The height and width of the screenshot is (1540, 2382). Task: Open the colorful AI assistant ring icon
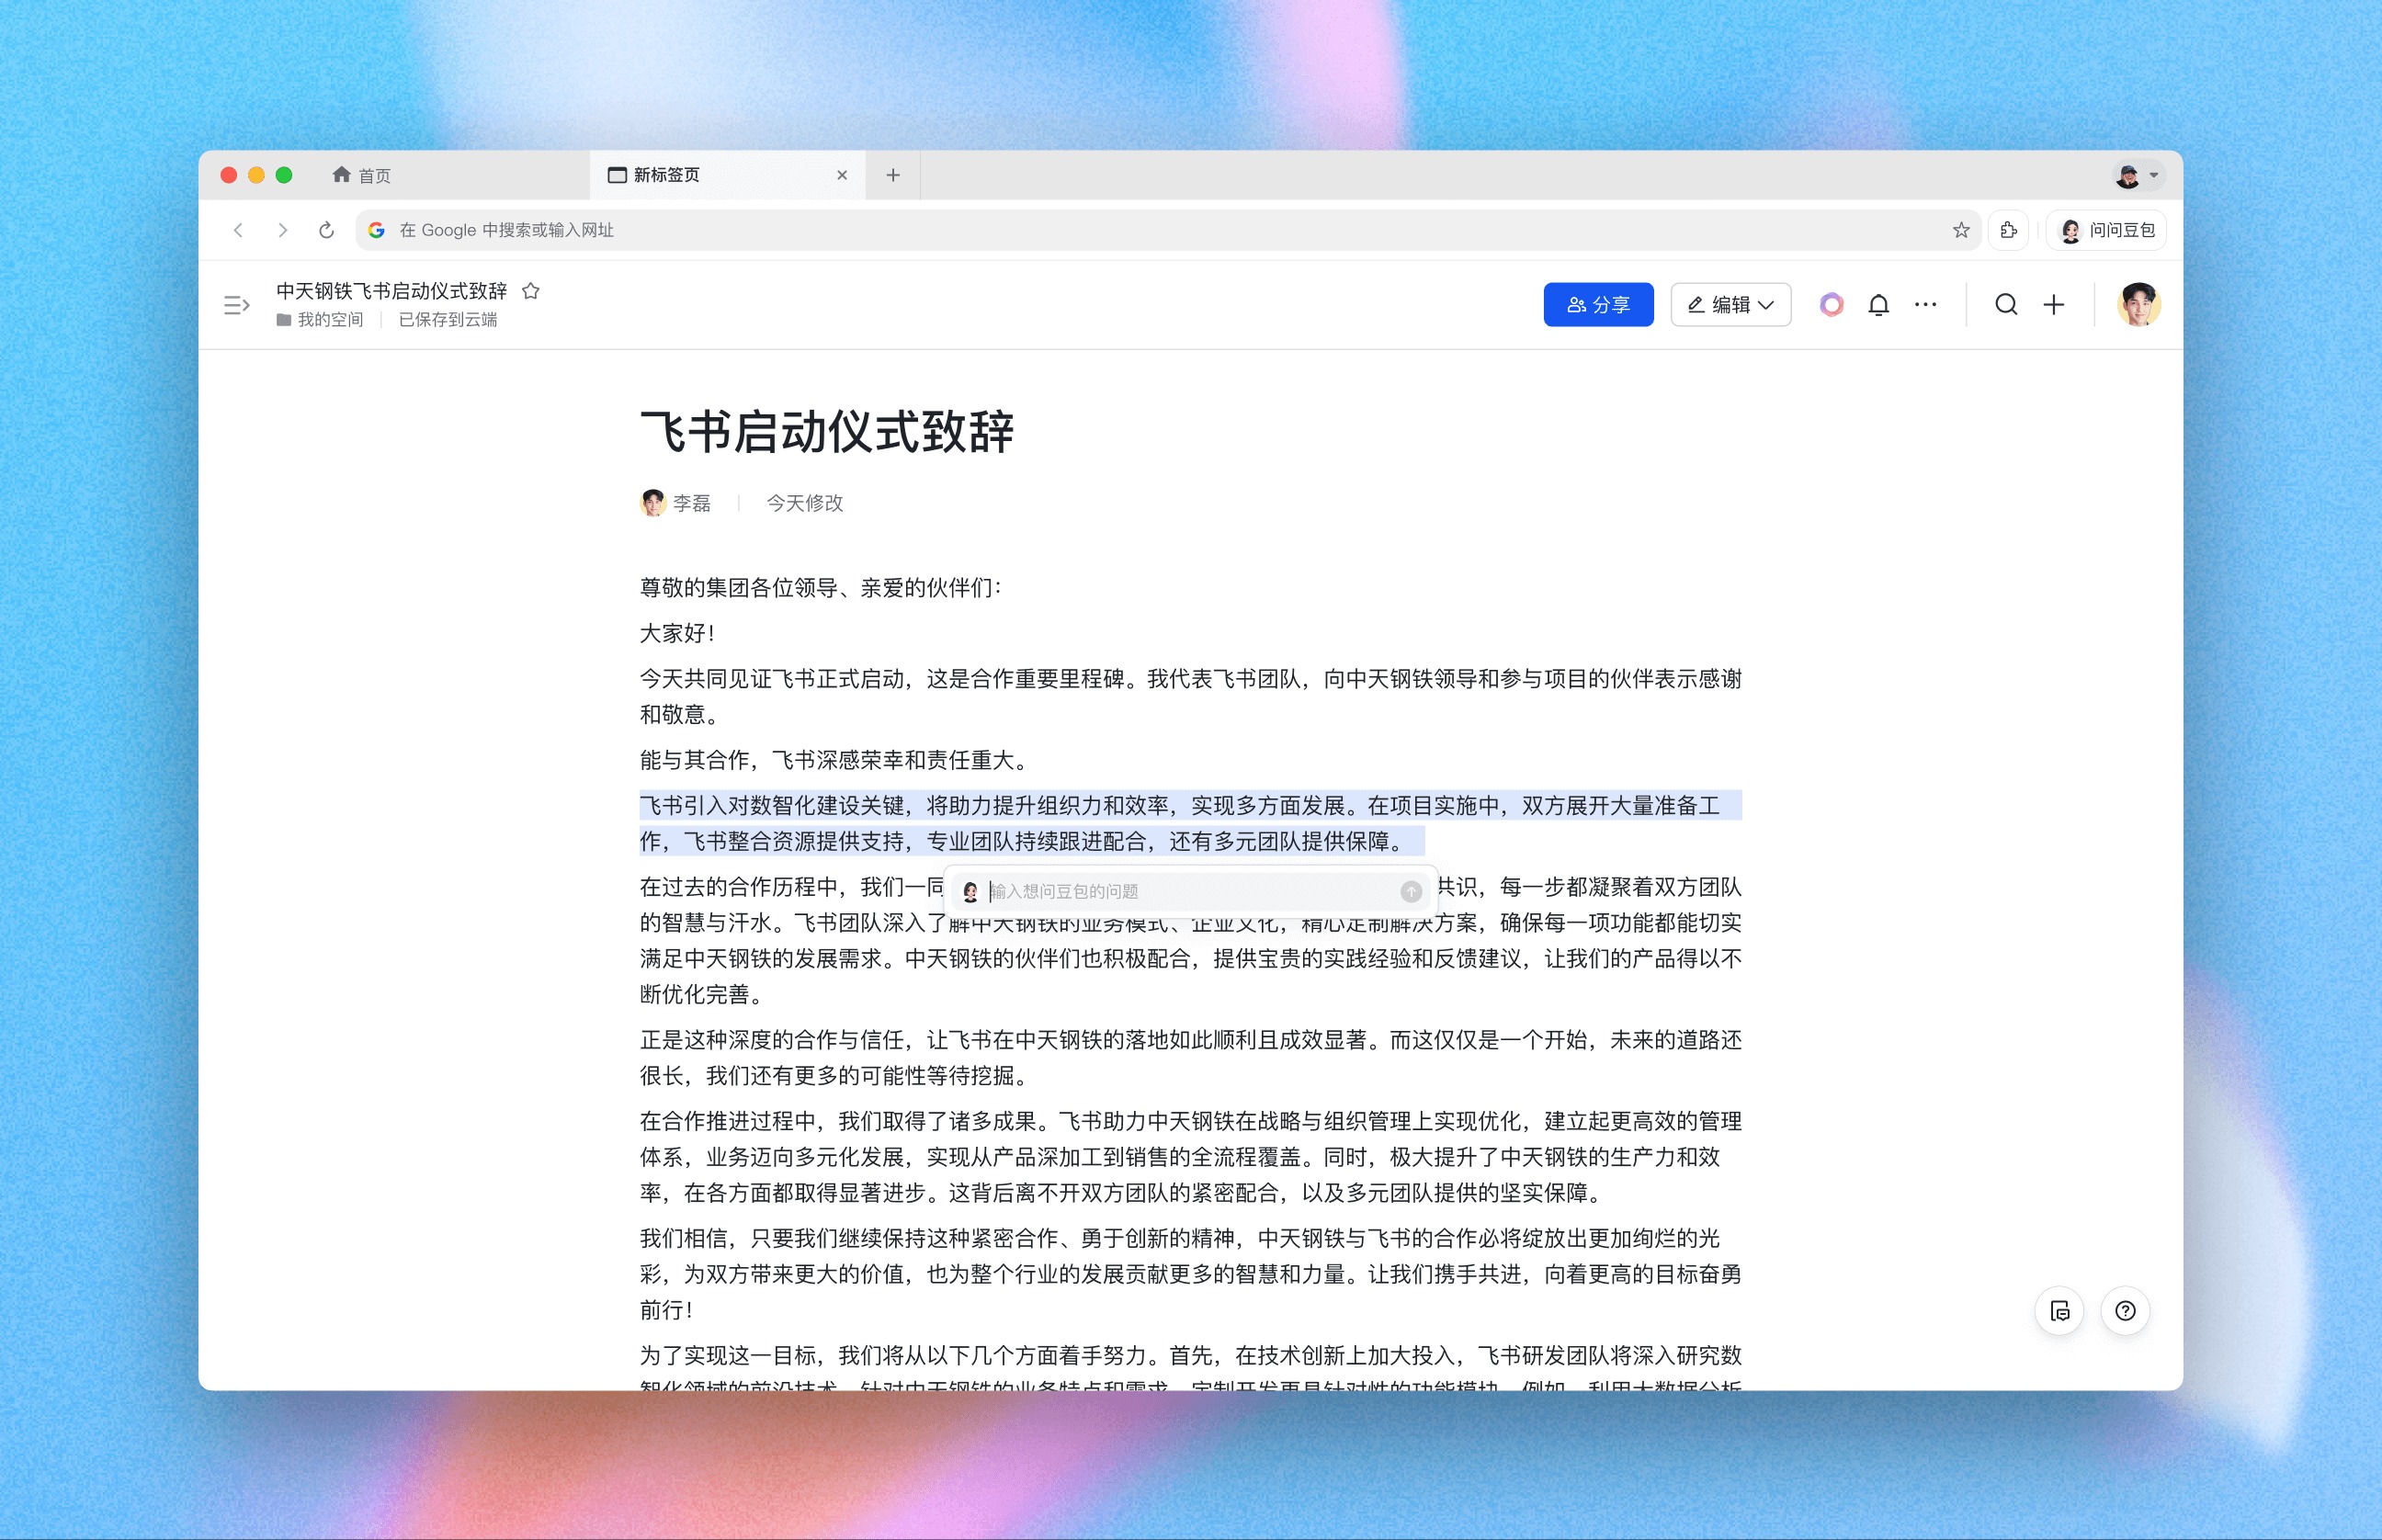(1831, 305)
